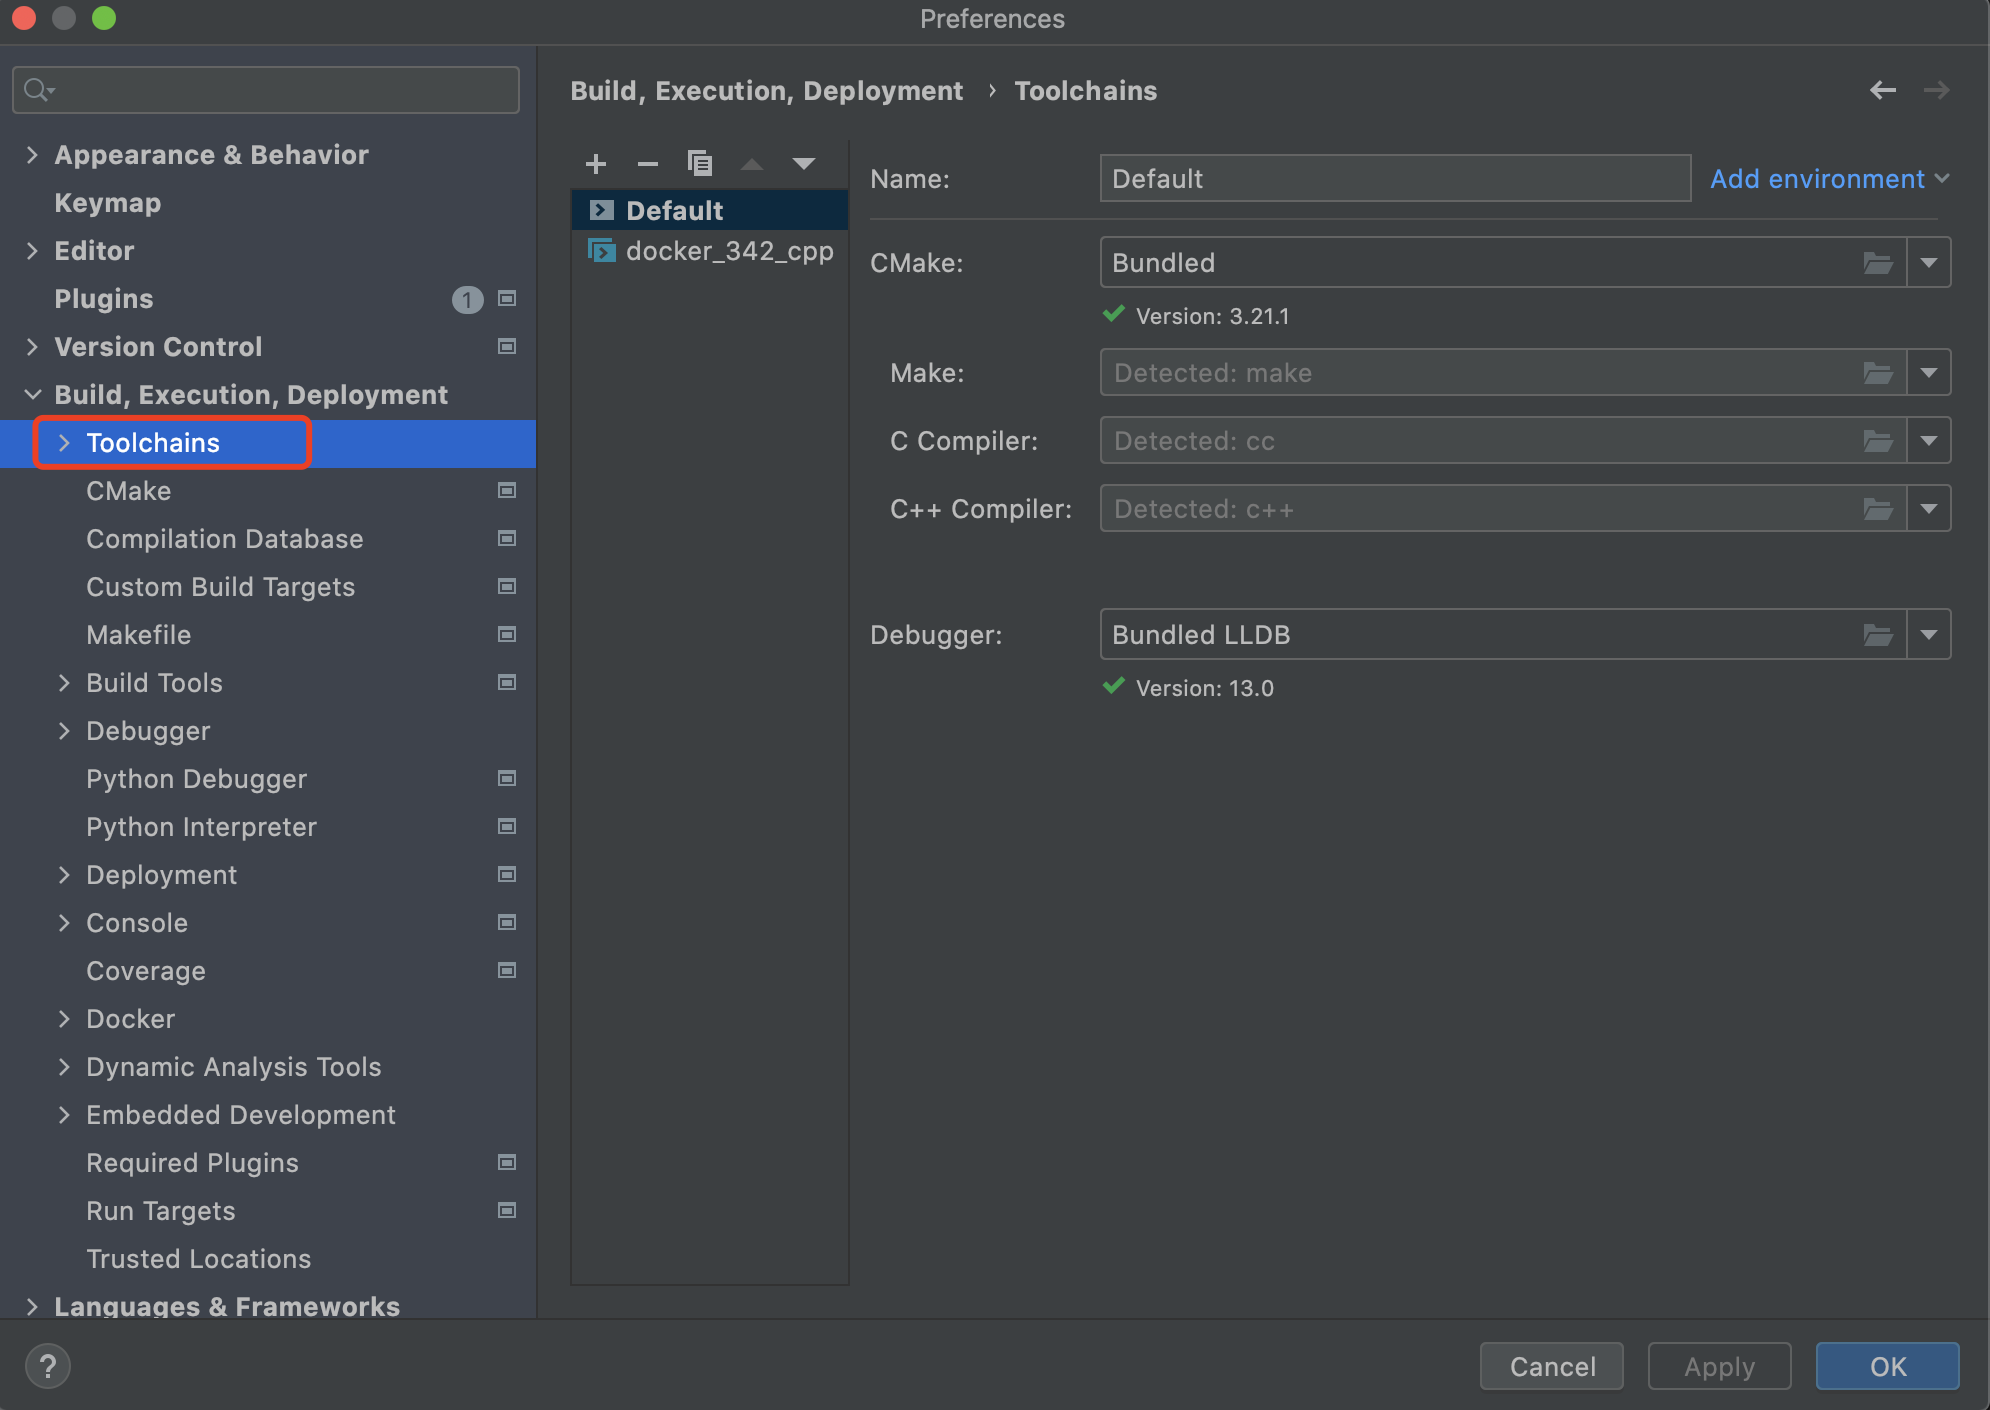
Task: Remove selected toolchain using the minus icon
Action: 647,163
